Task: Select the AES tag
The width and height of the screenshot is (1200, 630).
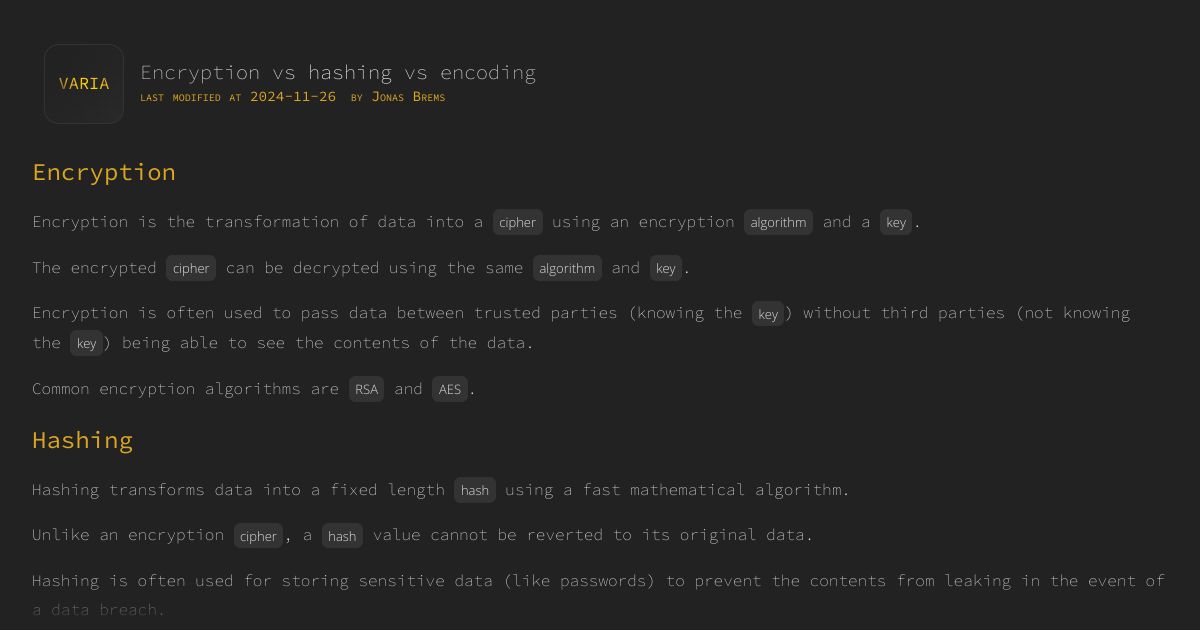Action: [x=450, y=389]
